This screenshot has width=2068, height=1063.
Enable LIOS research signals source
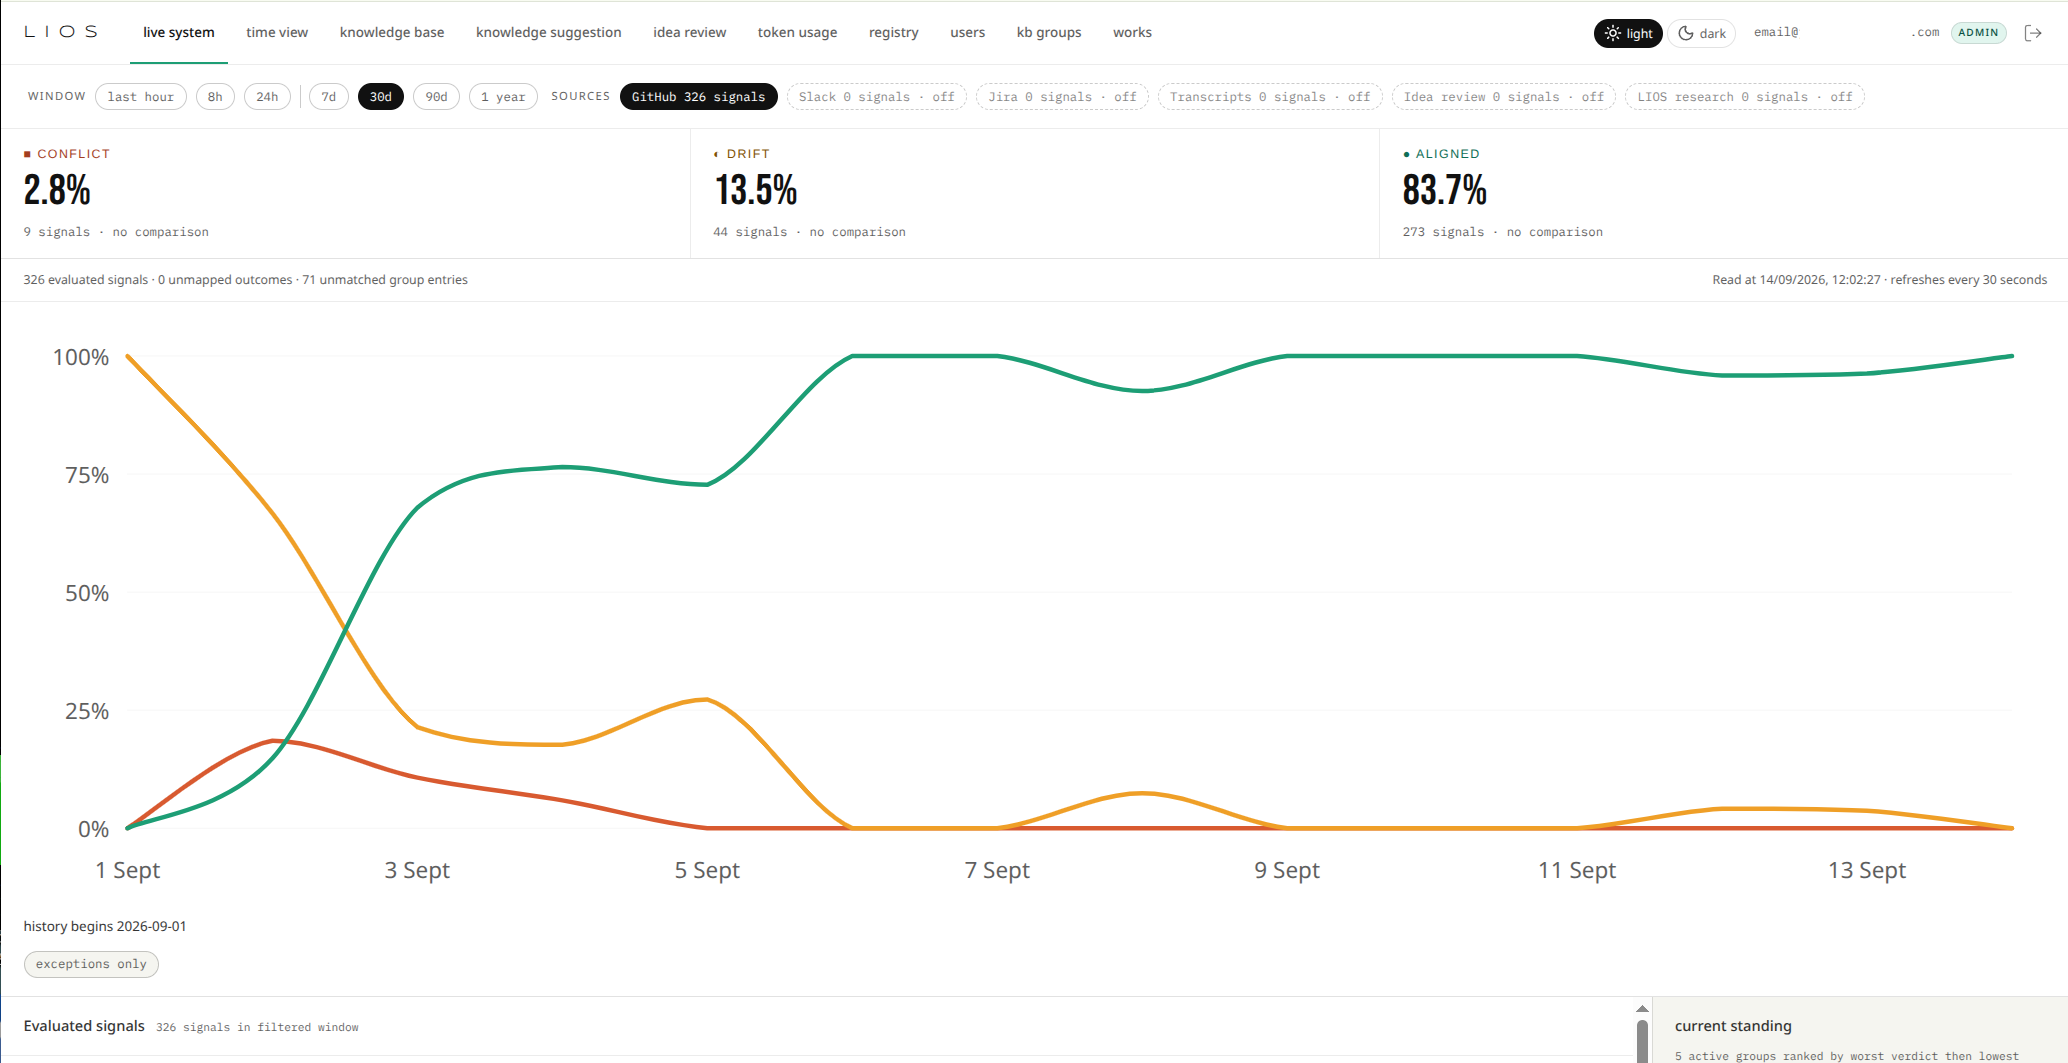pyautogui.click(x=1744, y=97)
